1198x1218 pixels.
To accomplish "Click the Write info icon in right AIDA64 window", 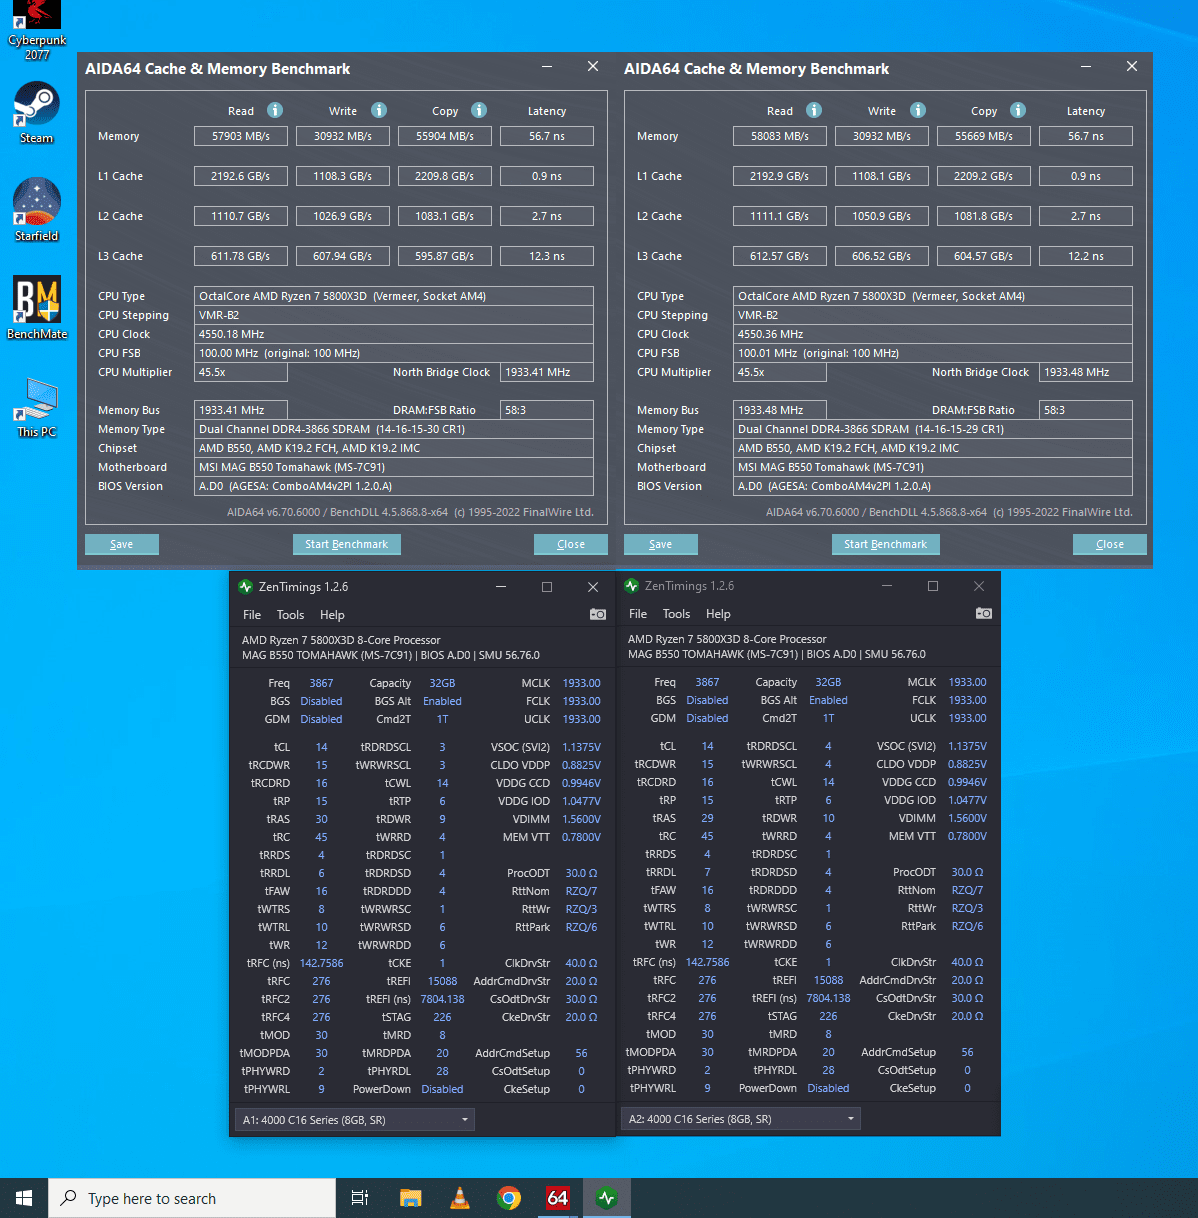I will click(x=918, y=110).
